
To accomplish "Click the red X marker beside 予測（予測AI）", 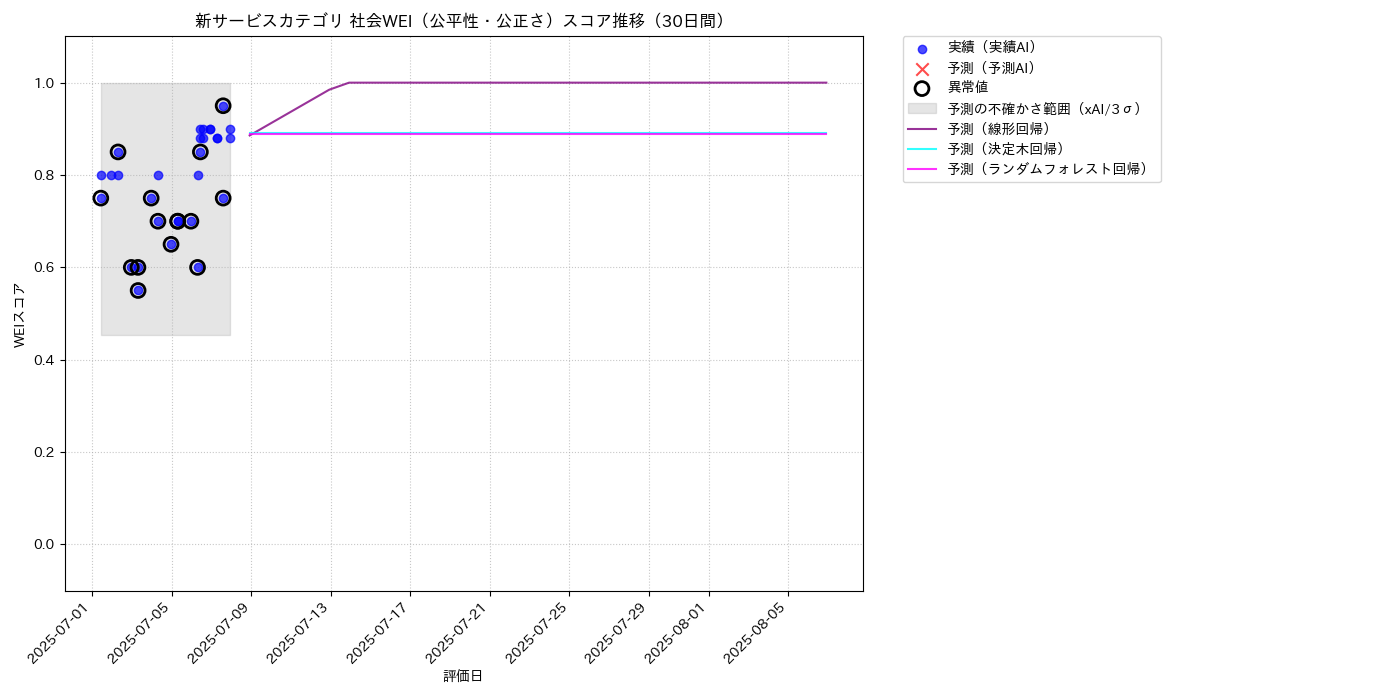I will point(922,69).
